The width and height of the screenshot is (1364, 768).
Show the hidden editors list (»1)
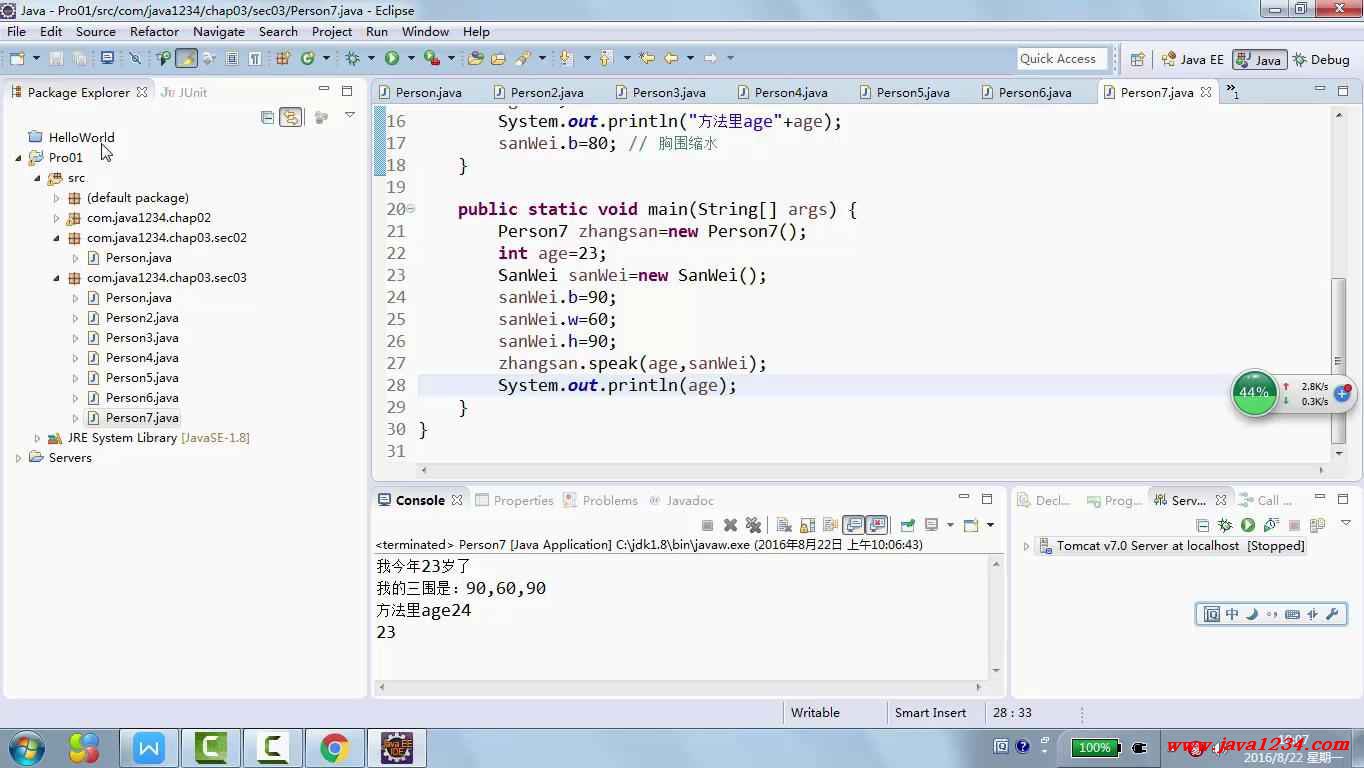coord(1233,92)
